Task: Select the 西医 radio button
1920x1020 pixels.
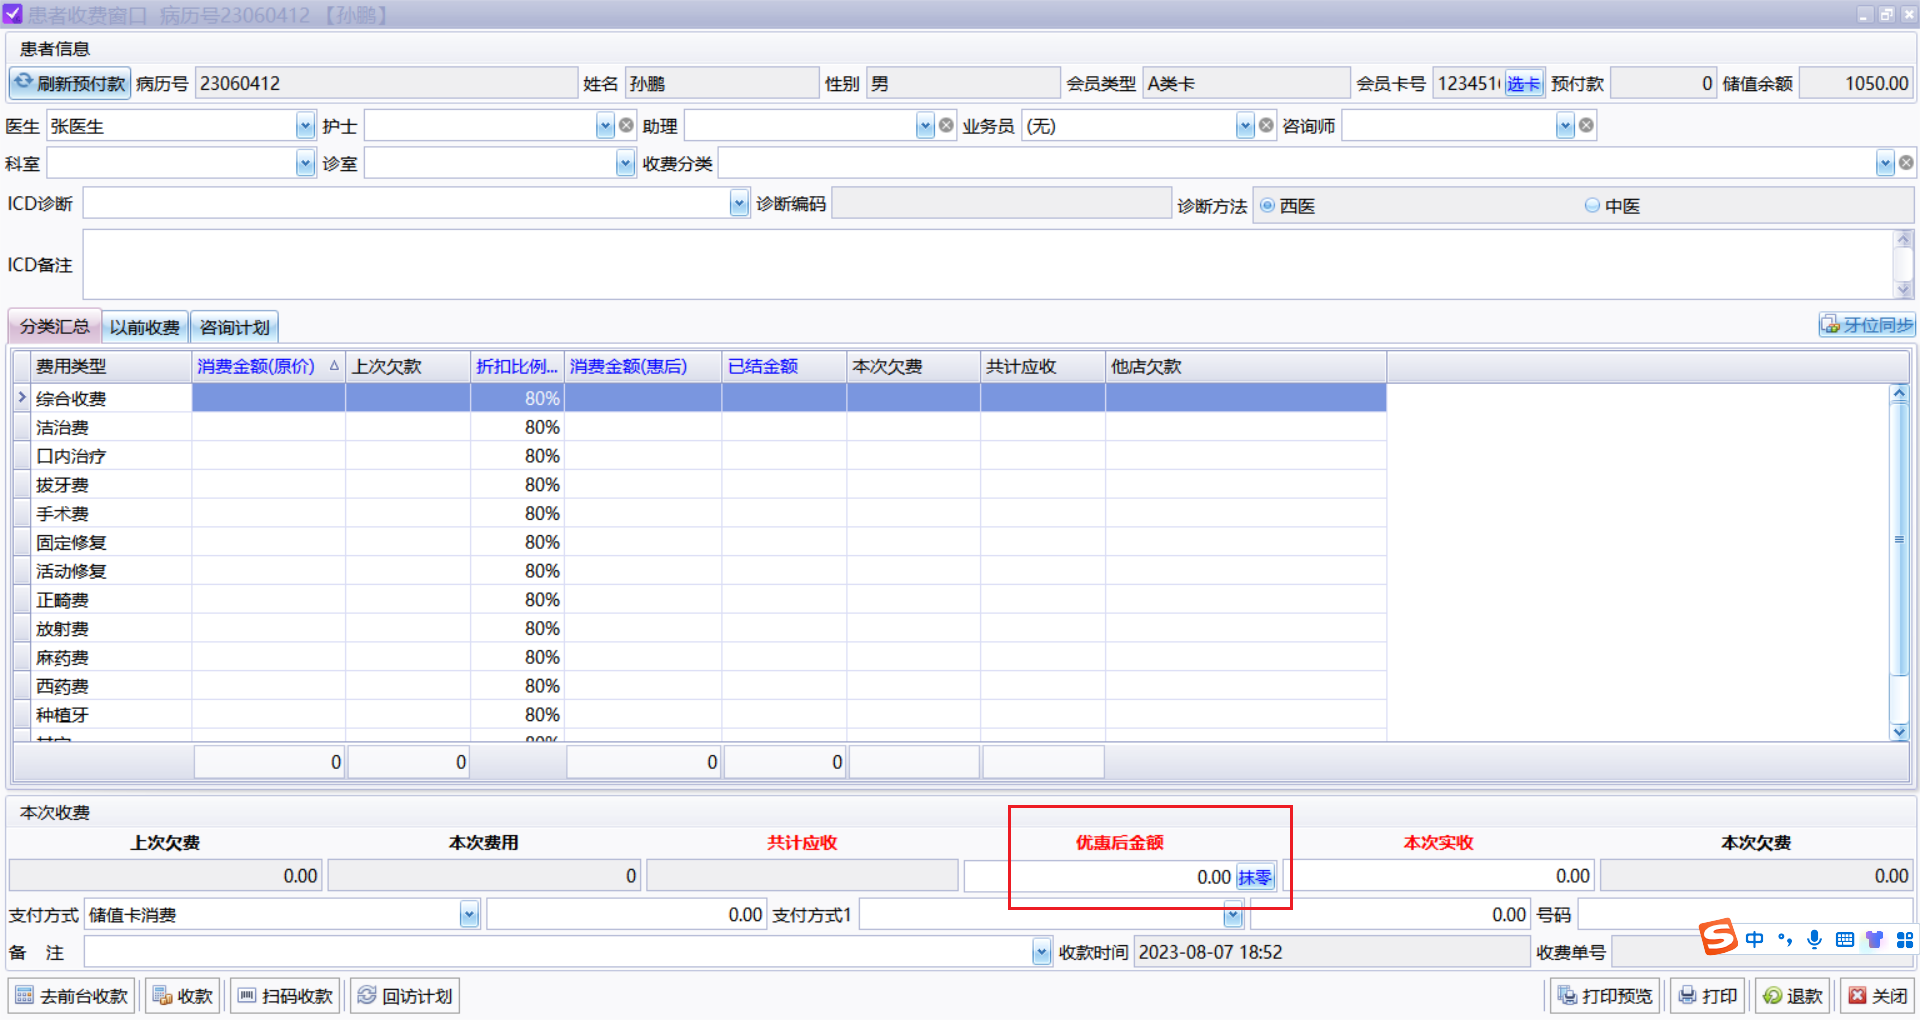Action: (x=1267, y=205)
